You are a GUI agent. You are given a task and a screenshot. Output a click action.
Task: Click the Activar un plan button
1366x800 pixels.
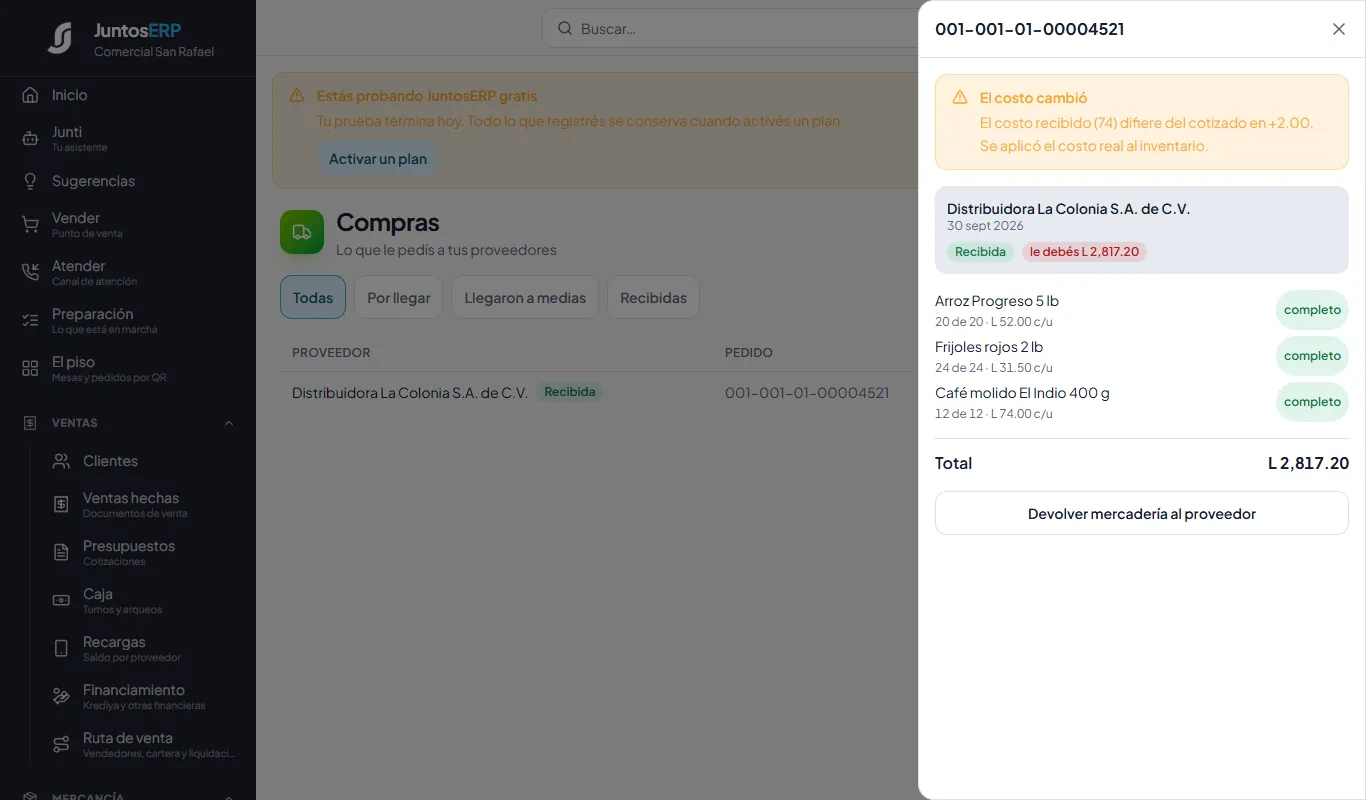pos(378,159)
